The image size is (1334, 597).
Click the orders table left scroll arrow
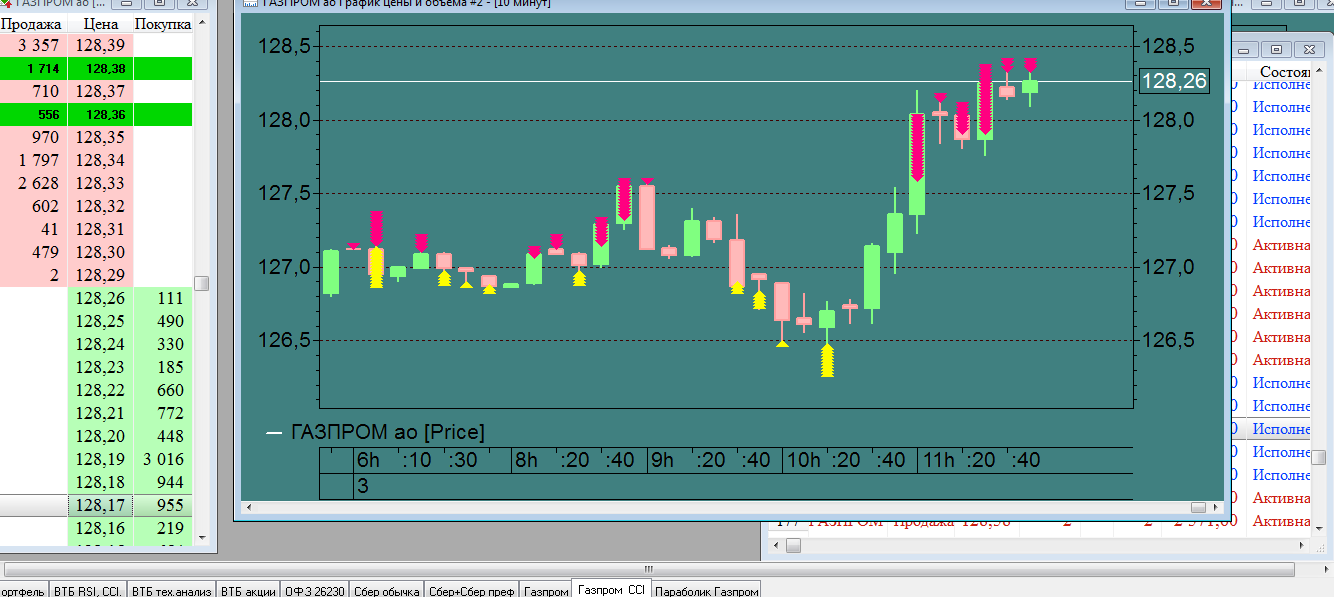776,545
